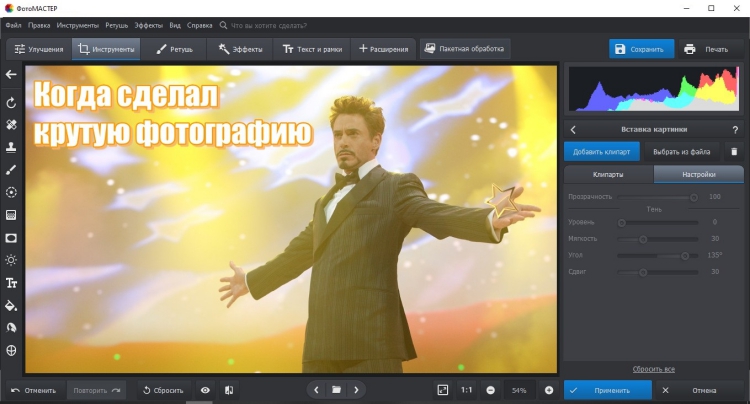750x404 pixels.
Task: Click the search field Что вы хотите сделать
Action: pos(269,25)
